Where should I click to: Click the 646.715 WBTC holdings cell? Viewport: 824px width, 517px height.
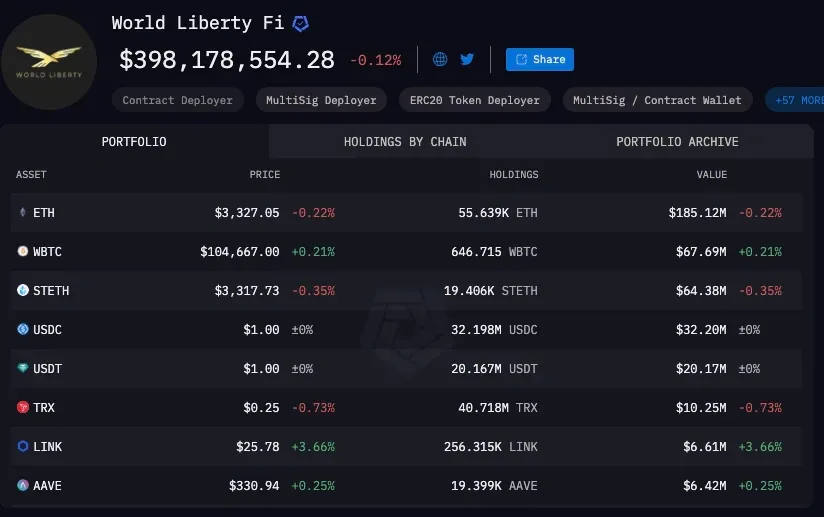pyautogui.click(x=494, y=252)
